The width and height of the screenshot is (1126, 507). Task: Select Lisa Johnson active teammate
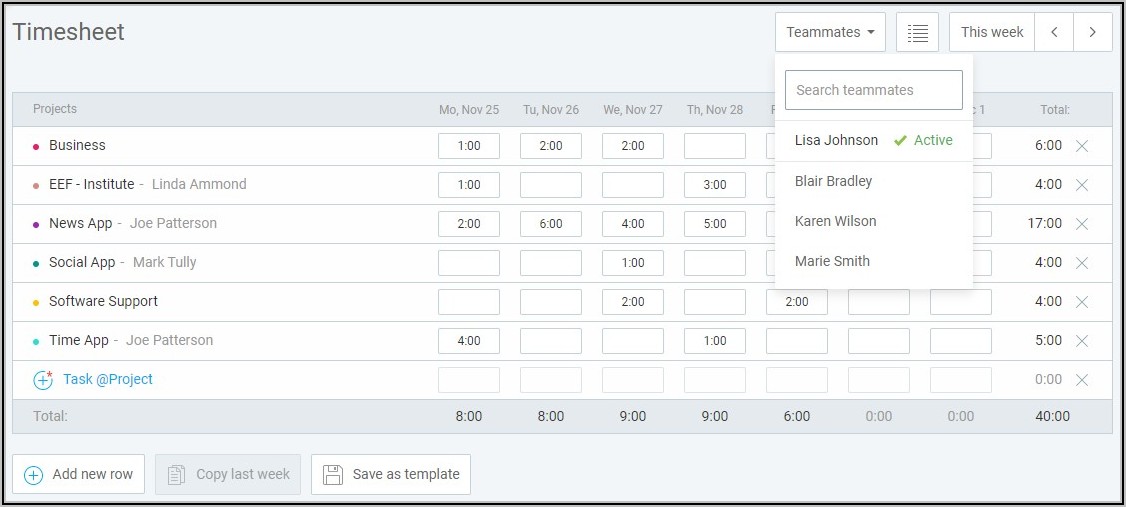[836, 141]
